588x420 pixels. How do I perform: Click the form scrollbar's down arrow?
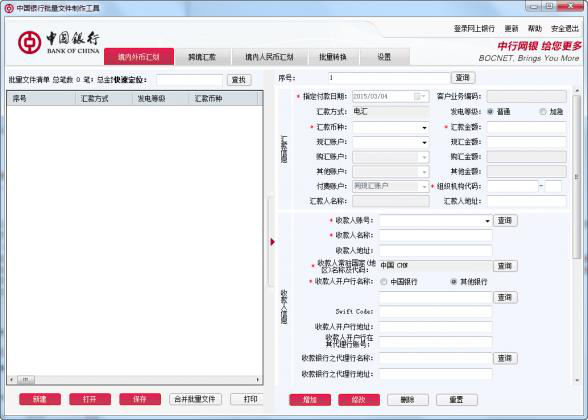(577, 381)
